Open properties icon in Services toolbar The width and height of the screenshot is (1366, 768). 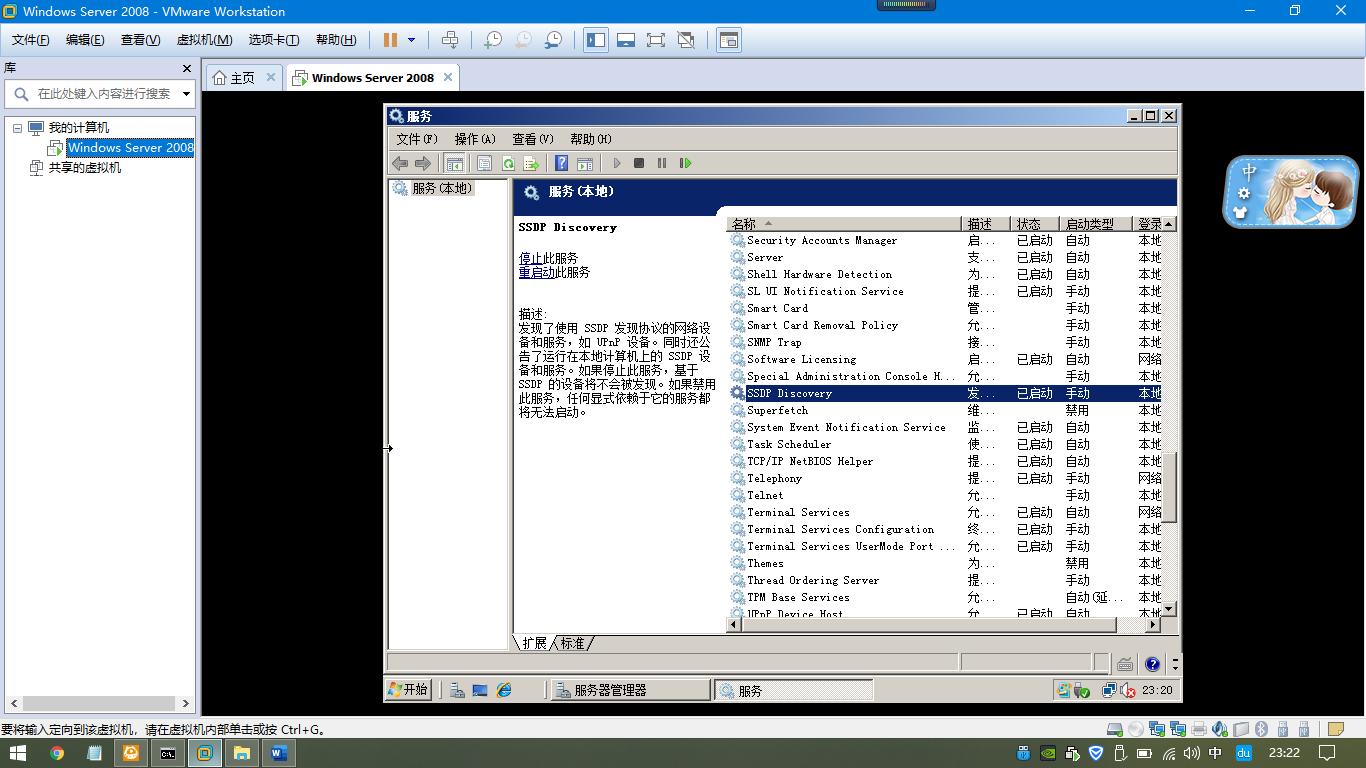point(485,163)
